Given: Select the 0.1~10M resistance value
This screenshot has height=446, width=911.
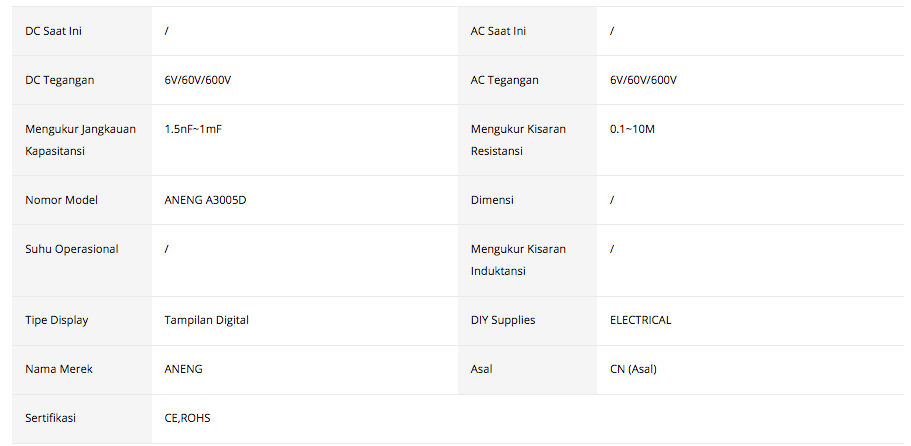Looking at the screenshot, I should pyautogui.click(x=632, y=129).
